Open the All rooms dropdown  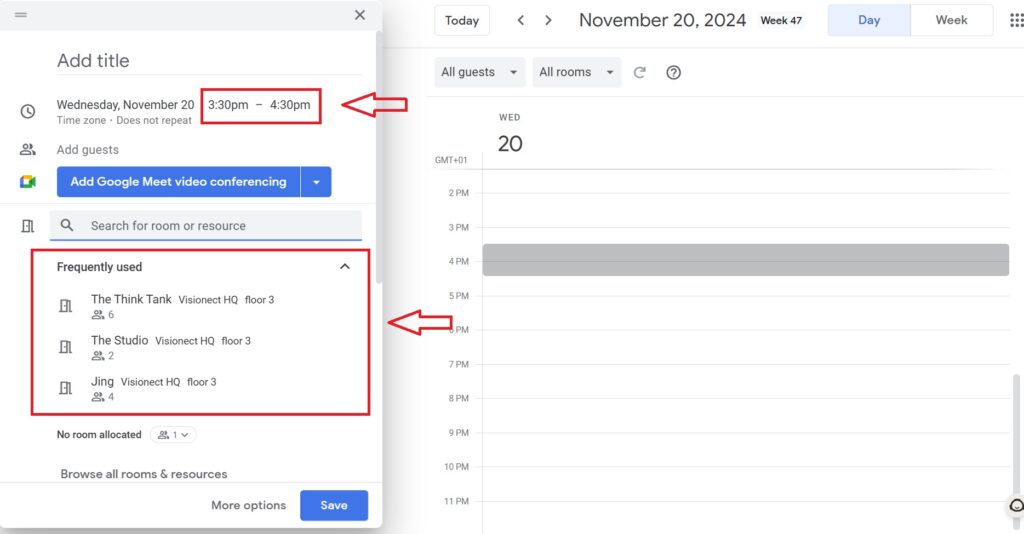578,72
